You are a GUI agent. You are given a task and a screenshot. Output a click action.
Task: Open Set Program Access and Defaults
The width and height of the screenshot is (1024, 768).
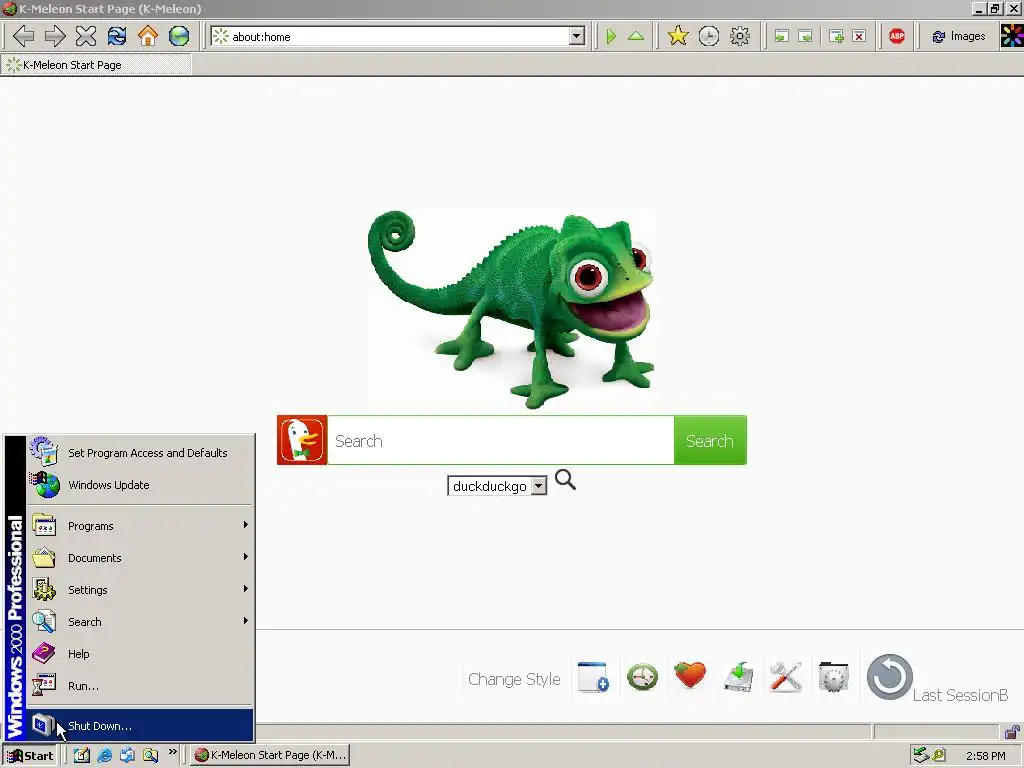click(139, 453)
